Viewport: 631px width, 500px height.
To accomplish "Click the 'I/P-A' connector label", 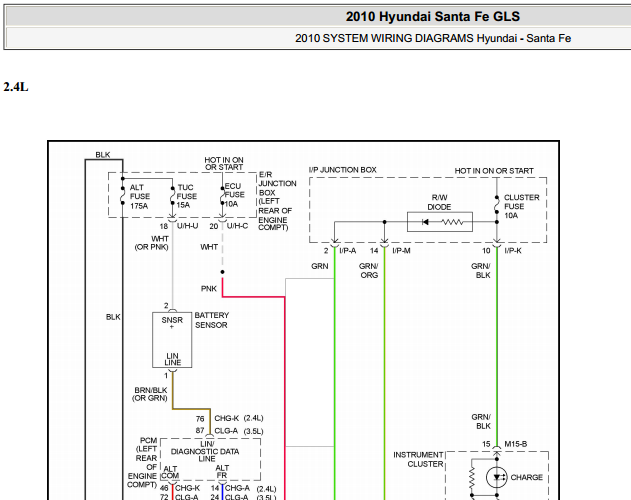I will tap(348, 251).
